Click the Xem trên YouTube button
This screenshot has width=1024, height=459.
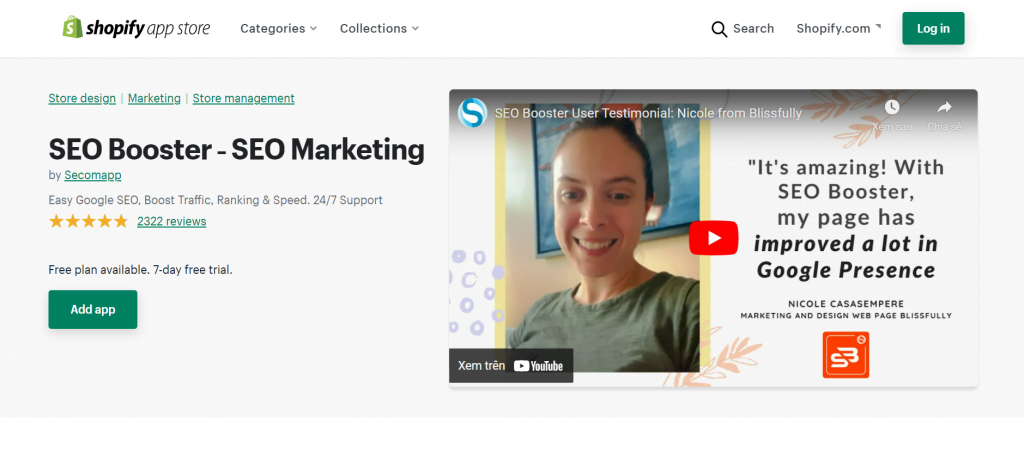(x=511, y=366)
